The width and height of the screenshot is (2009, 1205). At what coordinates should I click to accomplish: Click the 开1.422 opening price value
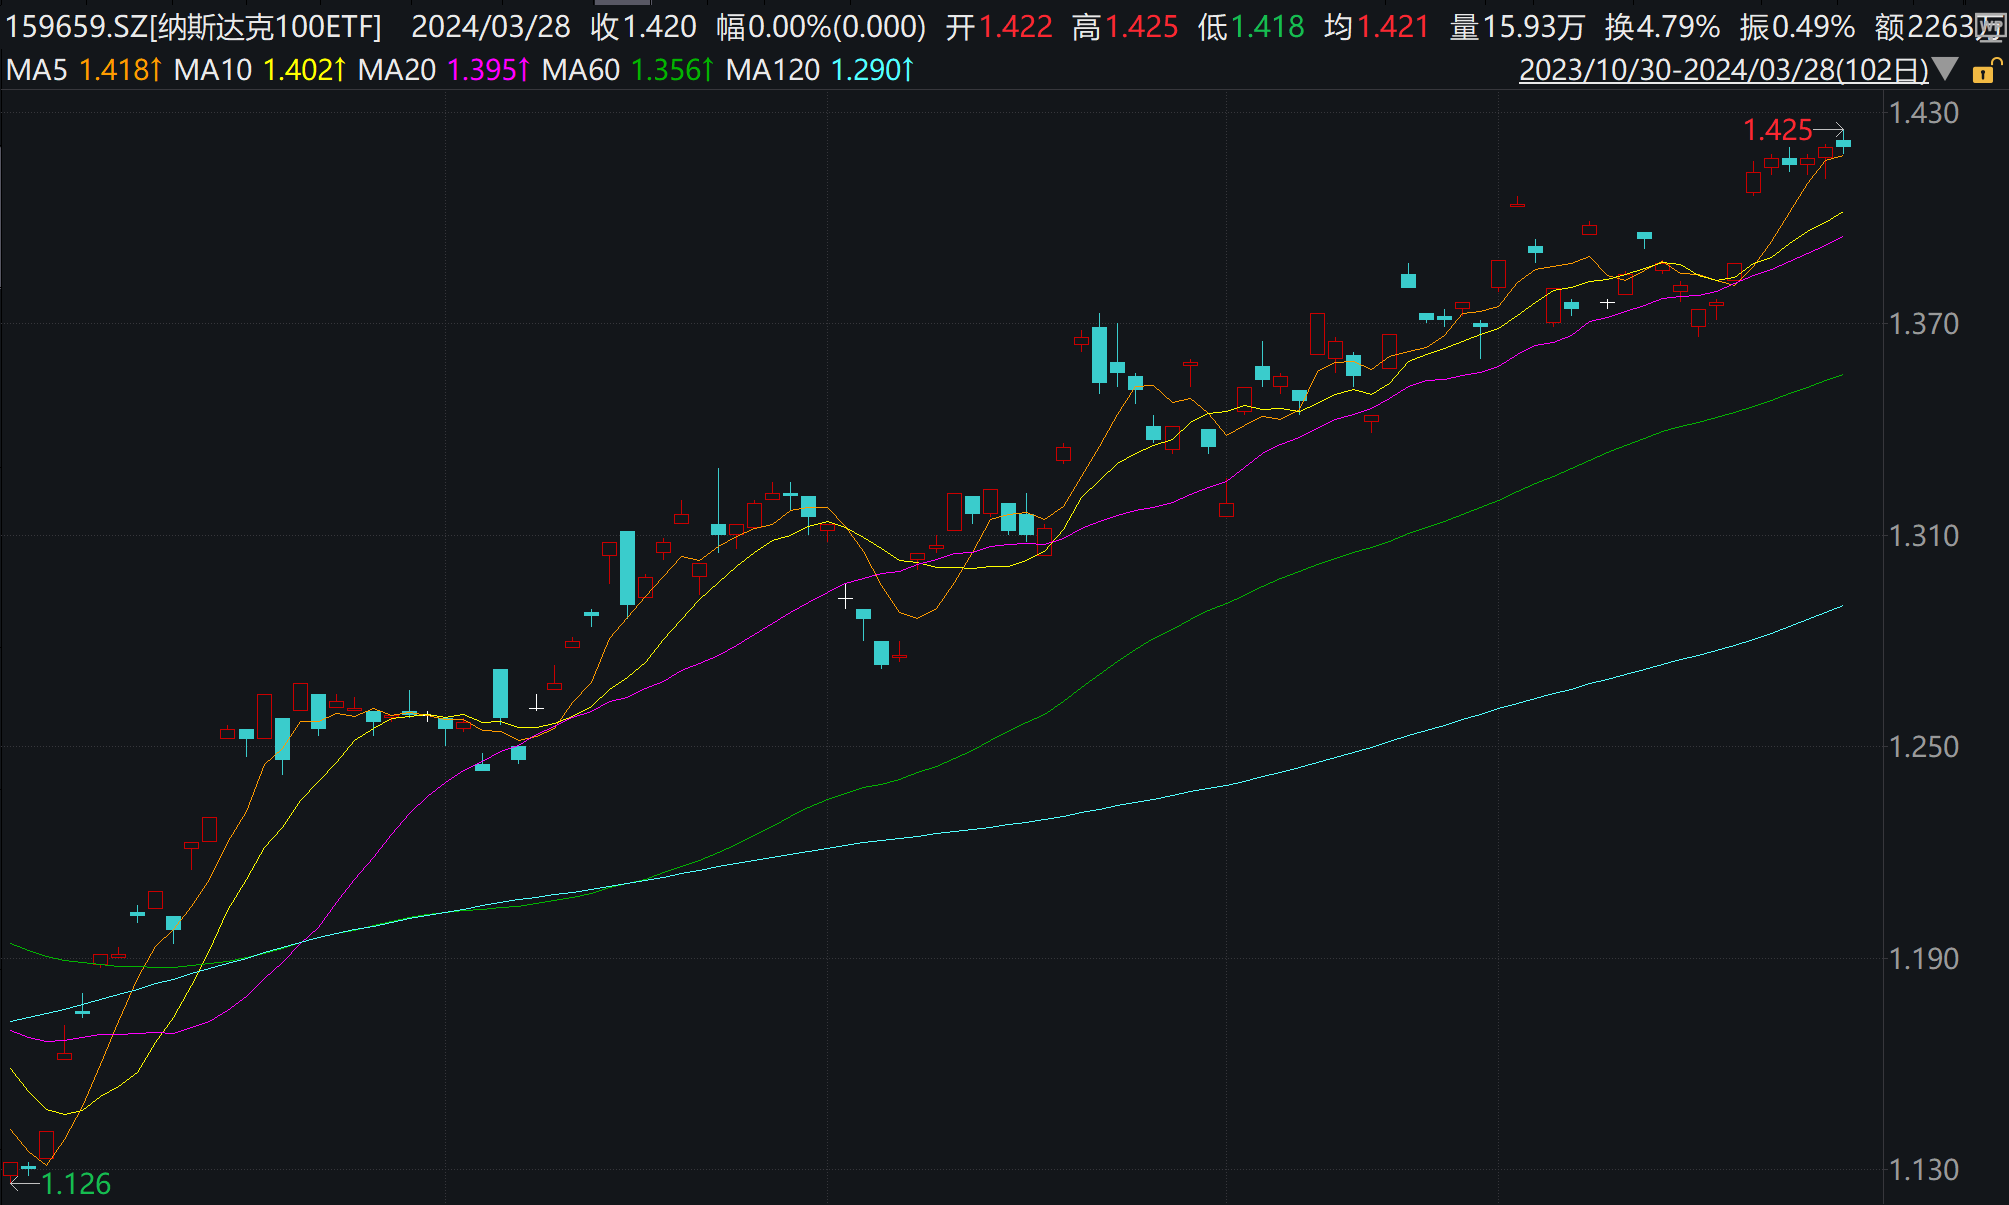click(x=999, y=27)
